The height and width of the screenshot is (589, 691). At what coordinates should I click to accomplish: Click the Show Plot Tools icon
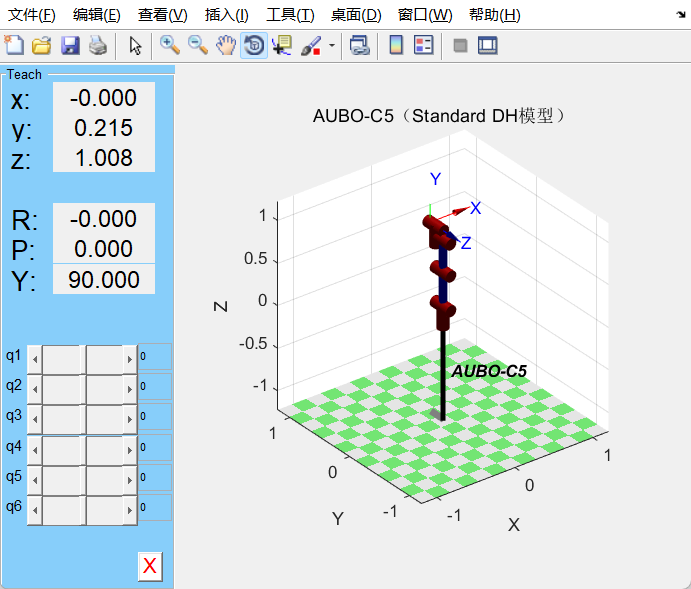tap(488, 45)
